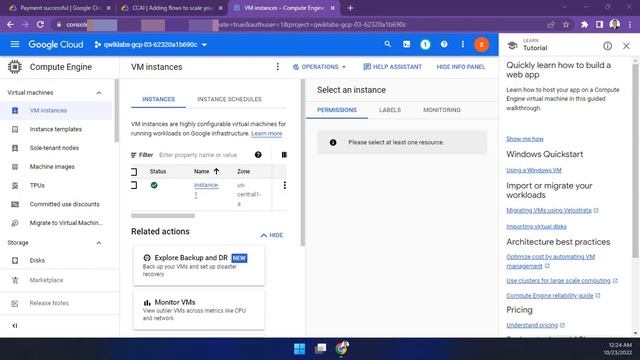Click Hide Info Panel button

[x=461, y=67]
